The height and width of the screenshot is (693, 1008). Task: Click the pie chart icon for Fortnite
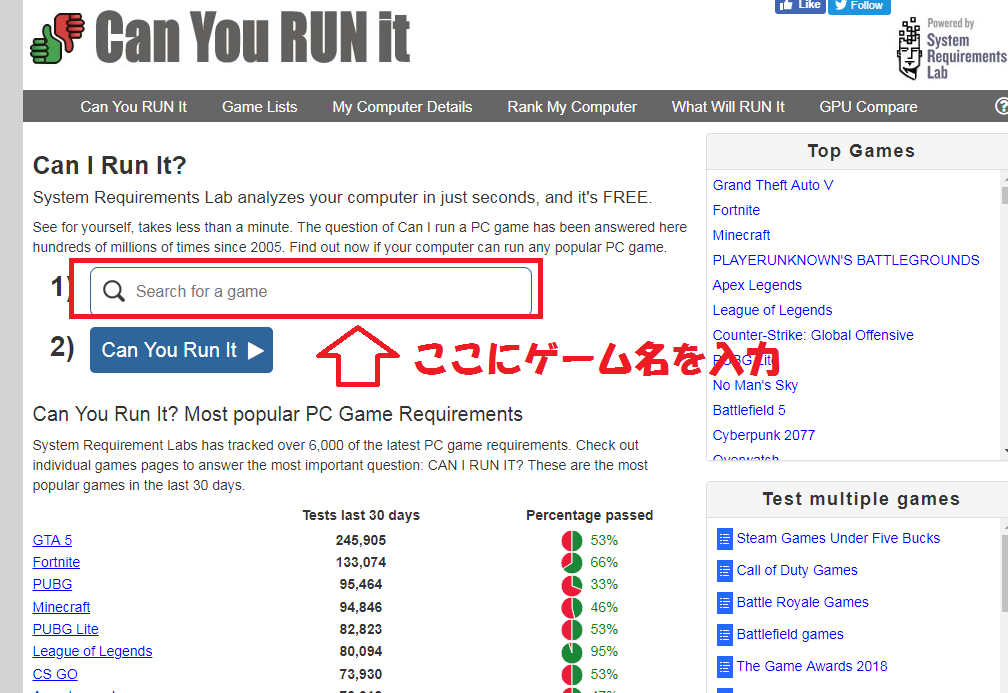(572, 562)
